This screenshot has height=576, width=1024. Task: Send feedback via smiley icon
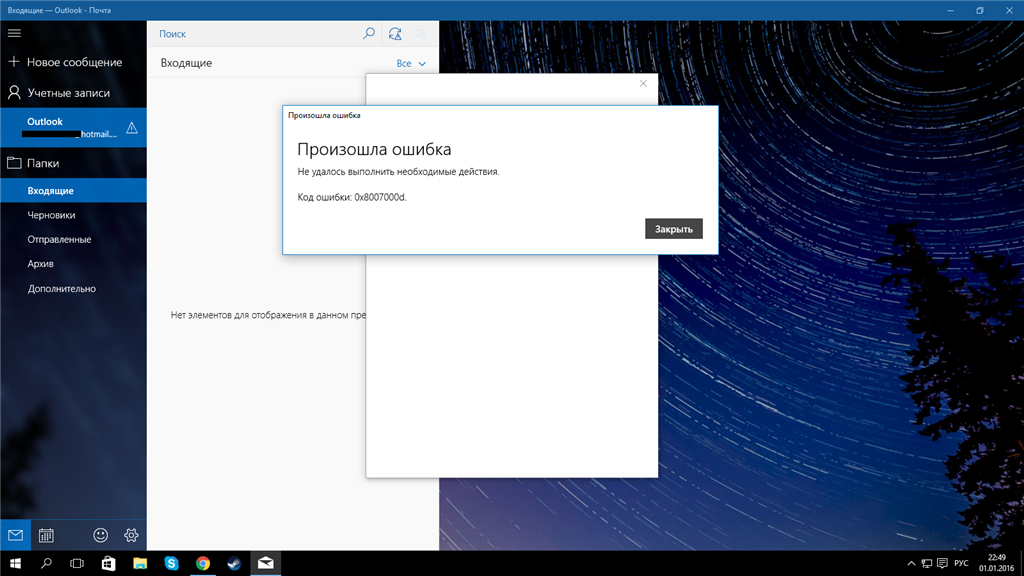tap(101, 536)
